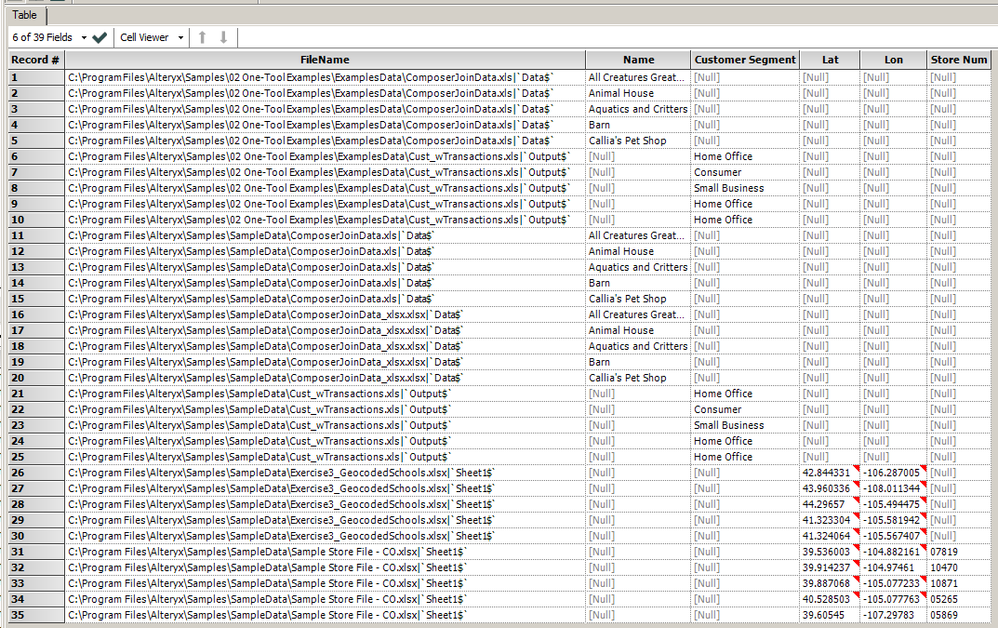Click Lon value -105.567407

point(891,536)
